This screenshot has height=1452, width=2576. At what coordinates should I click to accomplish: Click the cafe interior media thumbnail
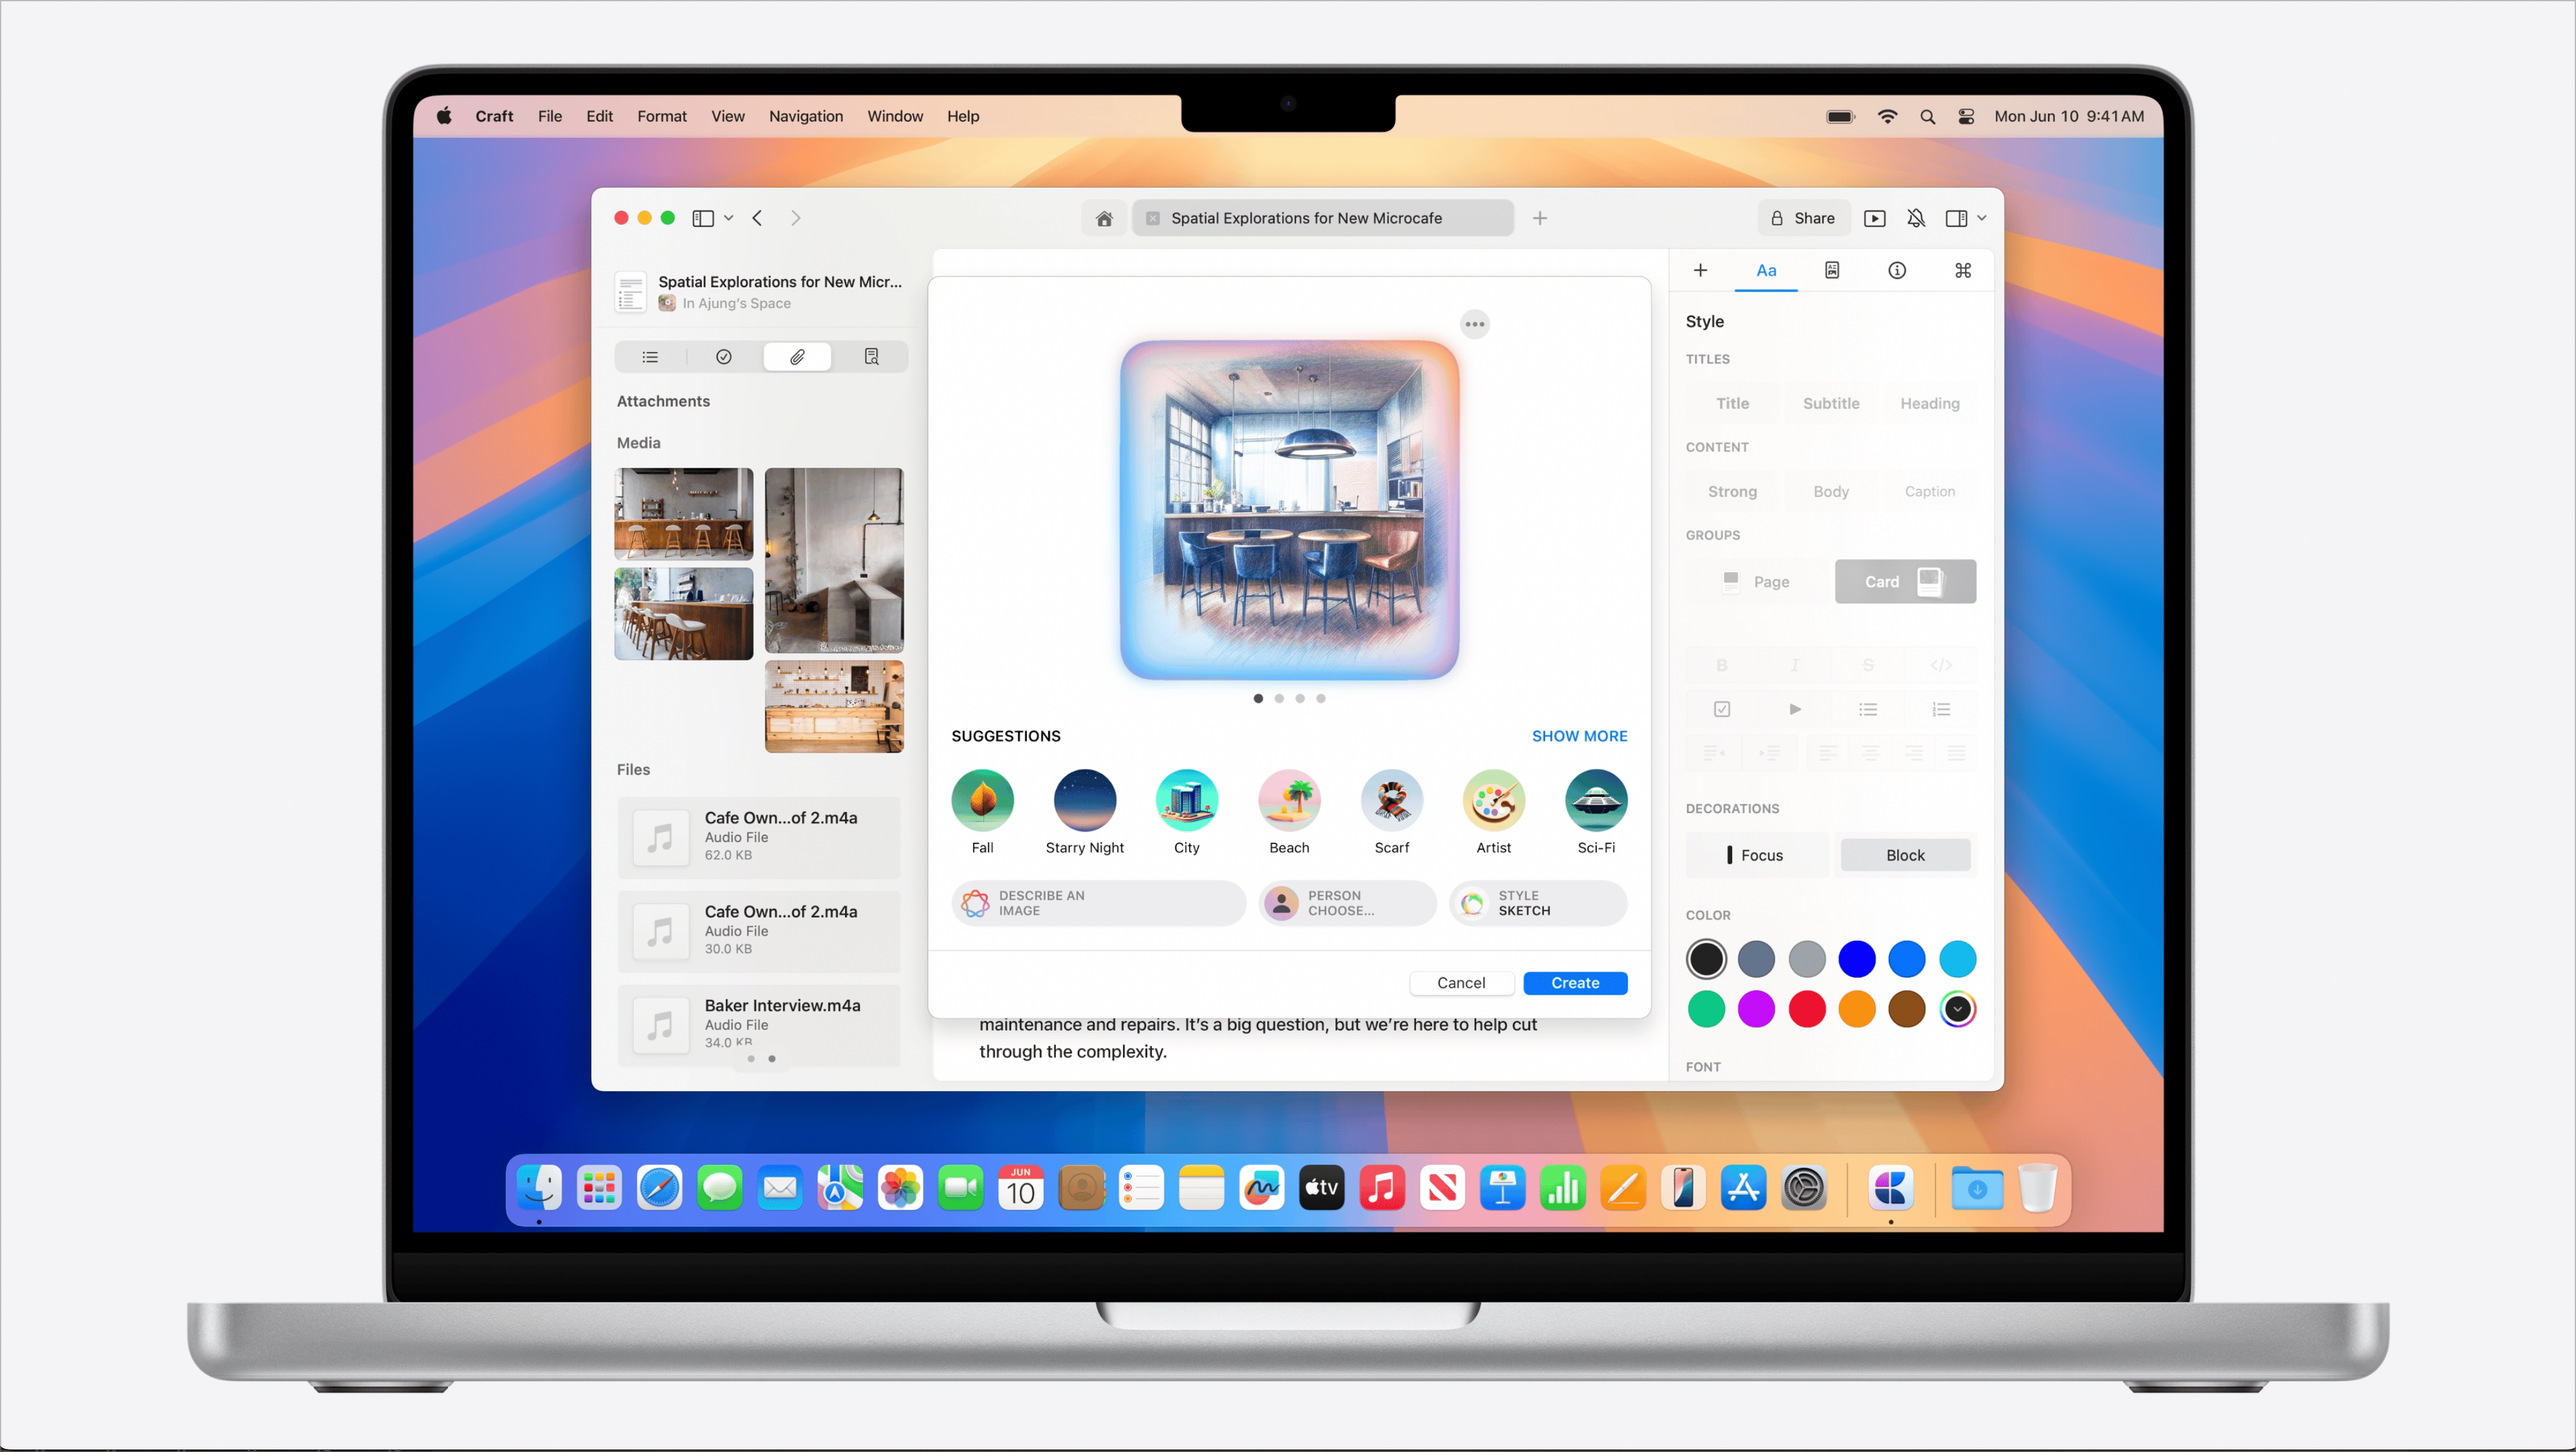(x=683, y=513)
